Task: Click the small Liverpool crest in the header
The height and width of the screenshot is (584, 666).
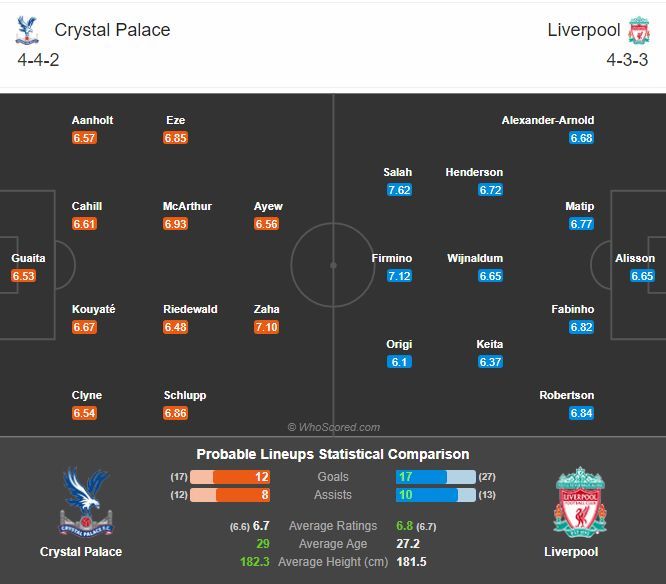Action: point(639,30)
